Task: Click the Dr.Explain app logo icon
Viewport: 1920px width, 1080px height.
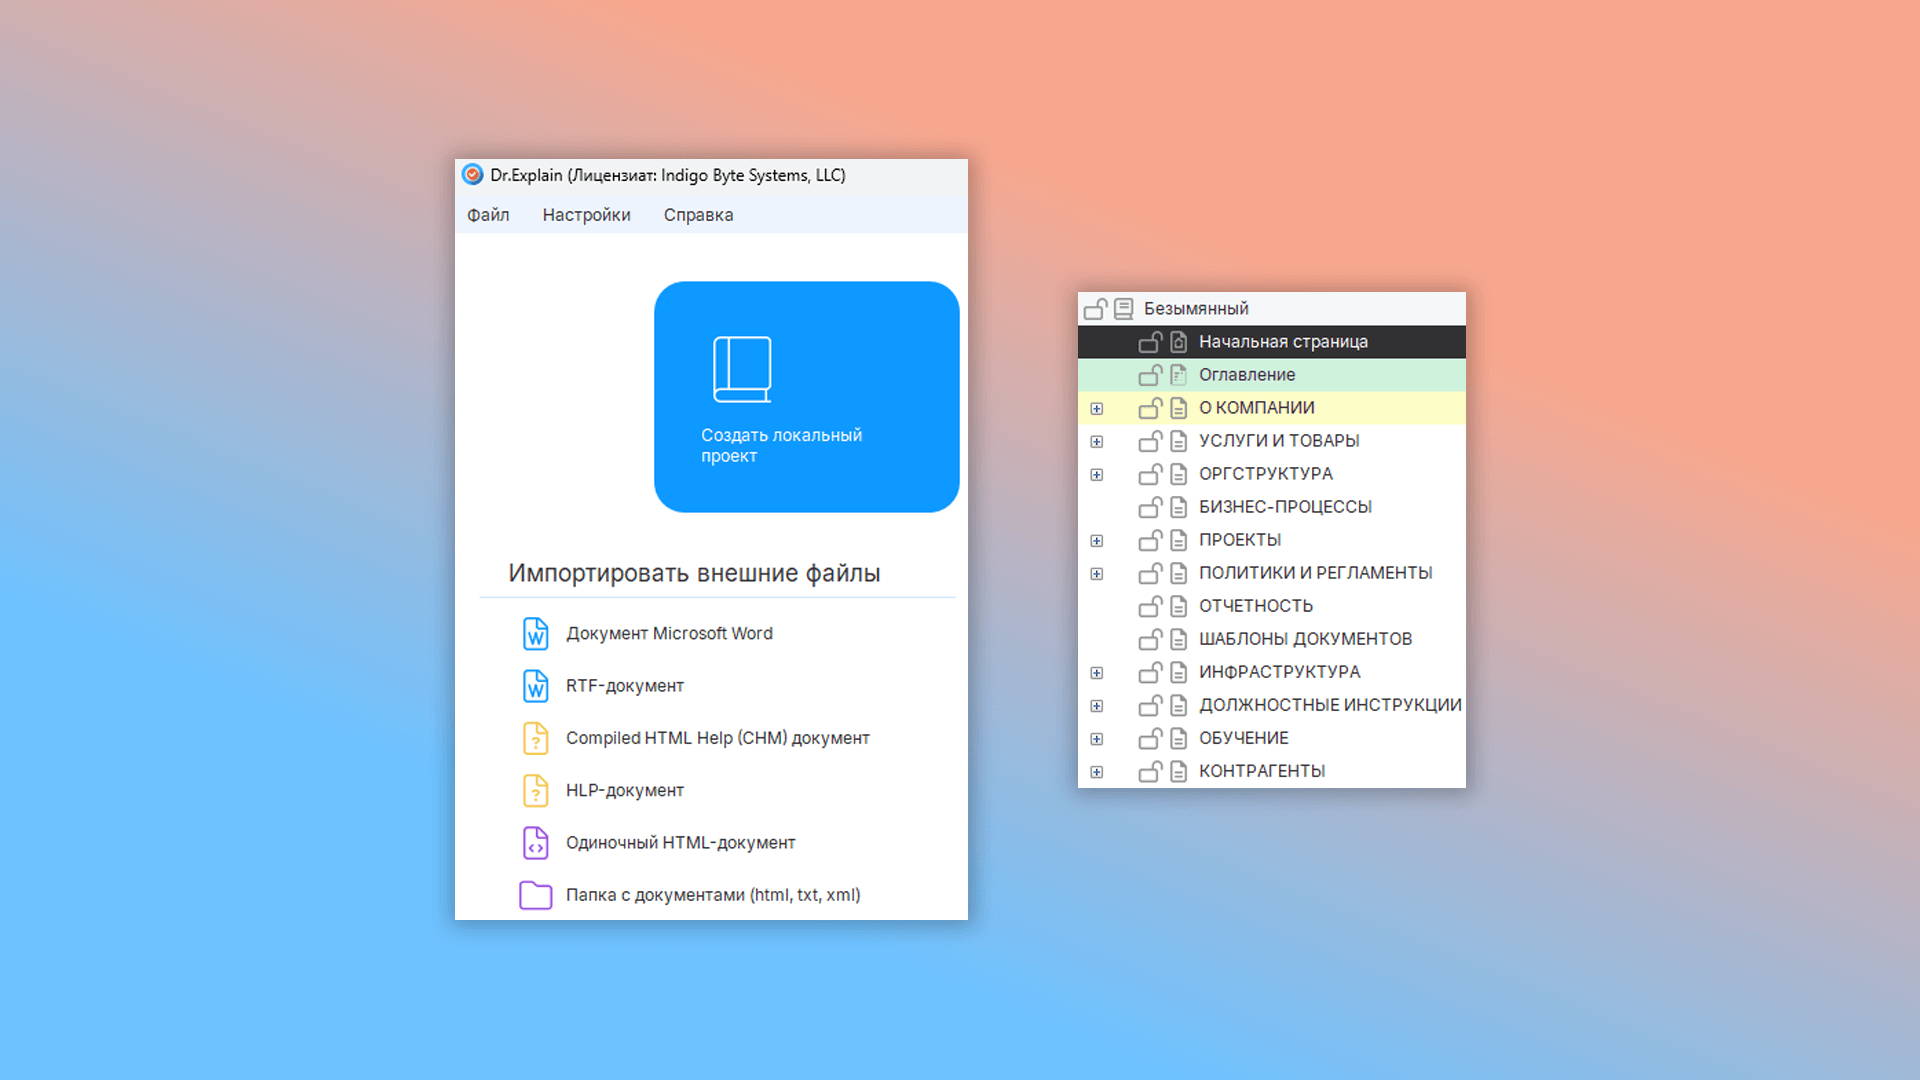Action: 473,175
